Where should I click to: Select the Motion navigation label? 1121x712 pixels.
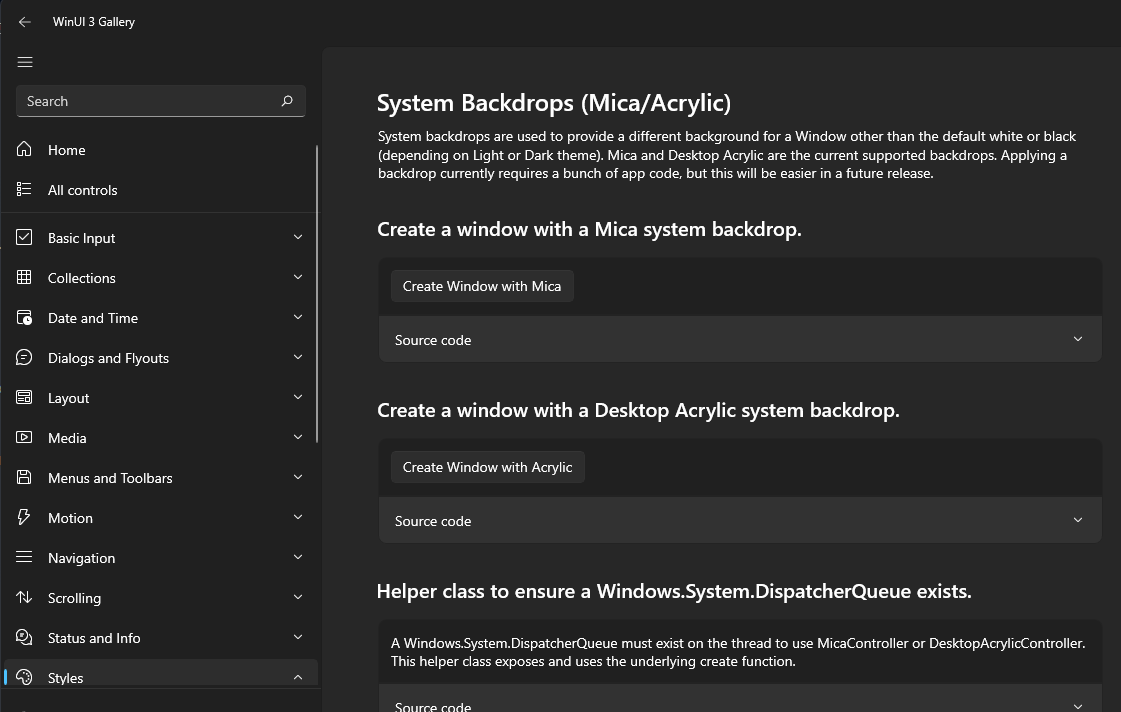(70, 518)
